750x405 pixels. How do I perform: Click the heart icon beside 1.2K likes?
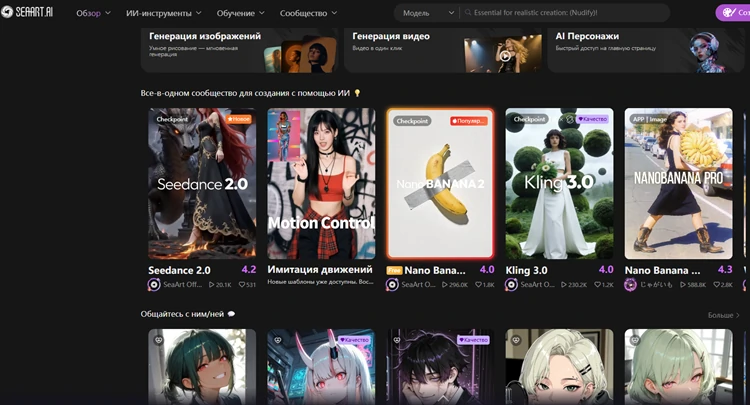pyautogui.click(x=597, y=285)
